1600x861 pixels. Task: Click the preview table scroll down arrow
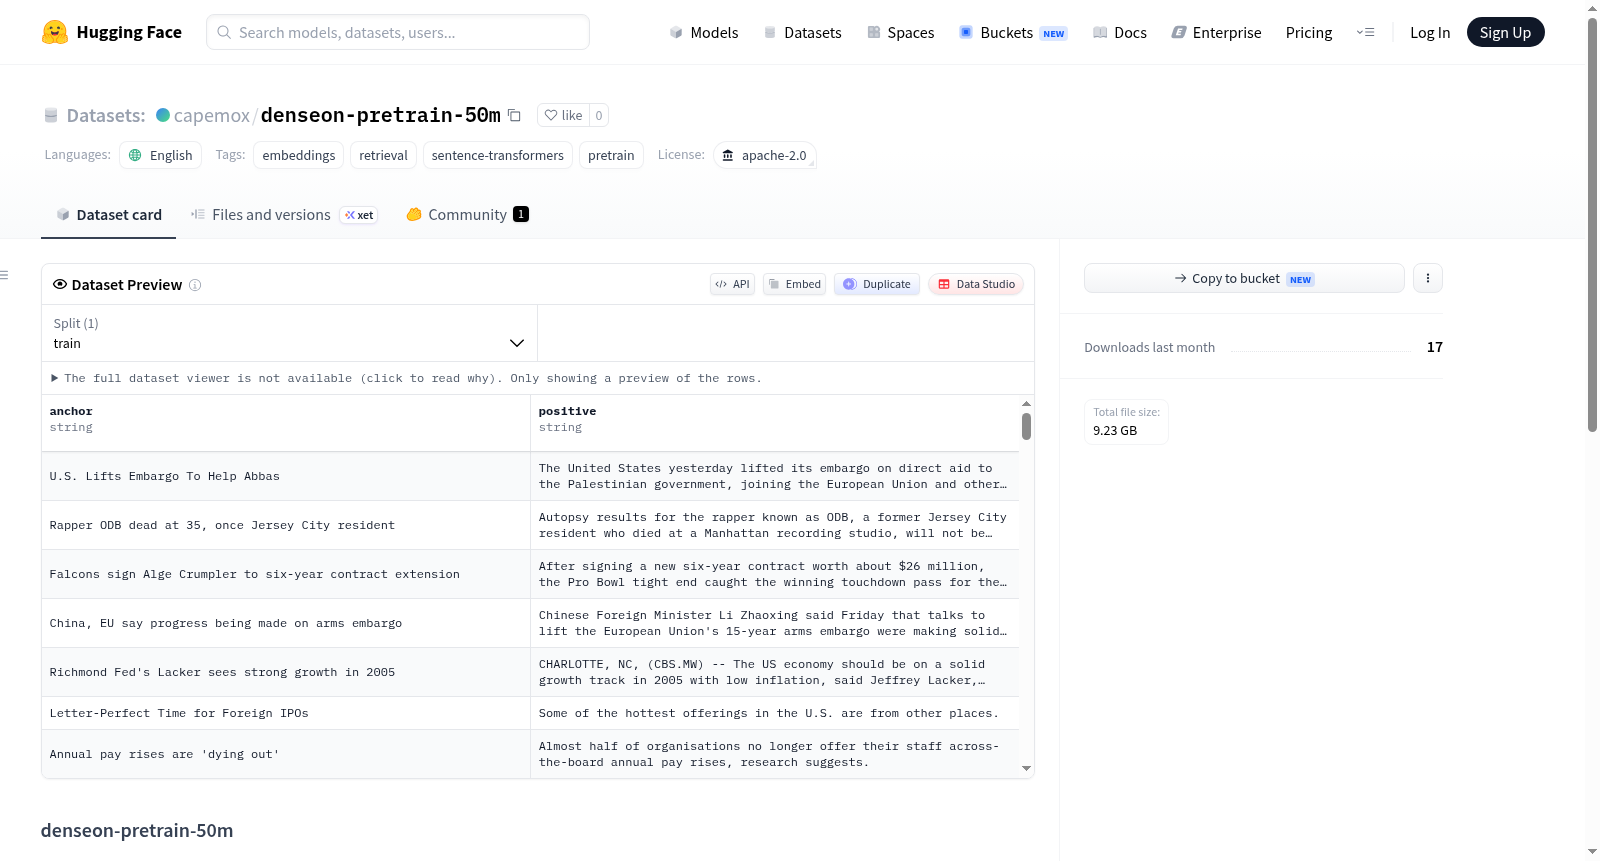tap(1026, 769)
